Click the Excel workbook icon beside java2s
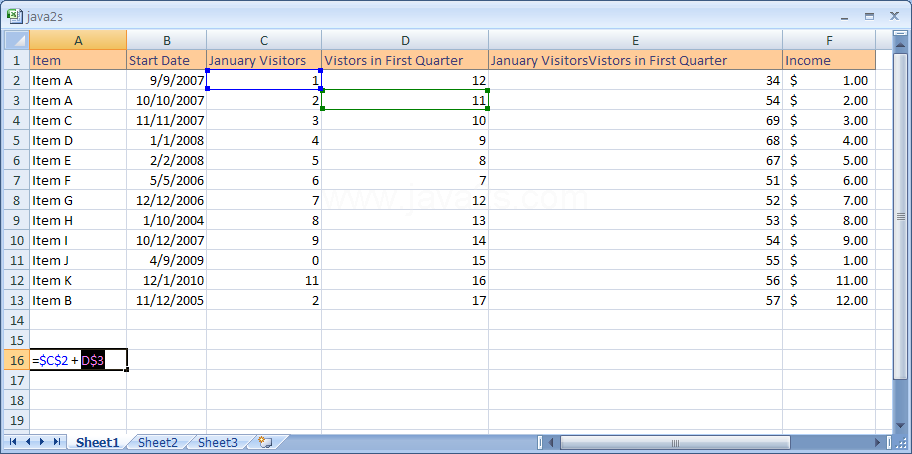Image resolution: width=912 pixels, height=454 pixels. tap(14, 16)
